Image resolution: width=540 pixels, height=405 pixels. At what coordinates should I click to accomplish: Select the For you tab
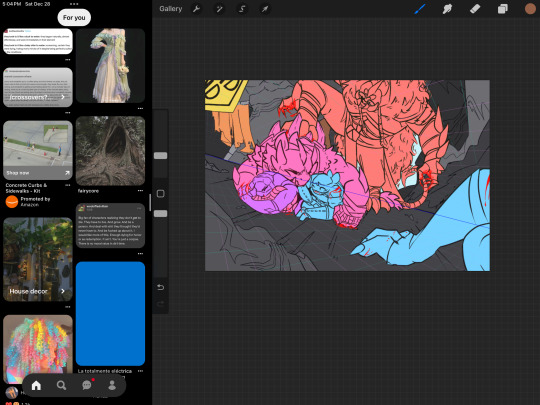74,18
